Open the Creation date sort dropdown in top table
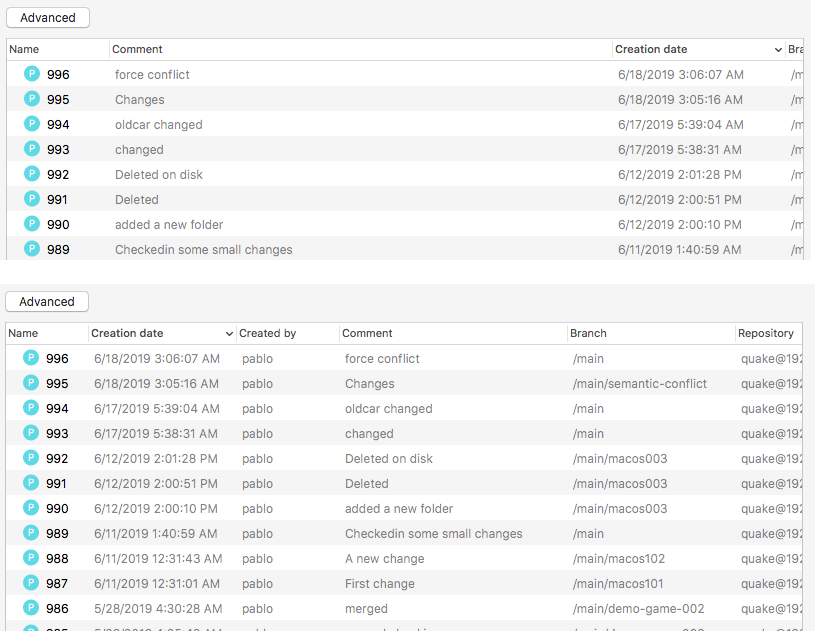815x631 pixels. click(779, 49)
